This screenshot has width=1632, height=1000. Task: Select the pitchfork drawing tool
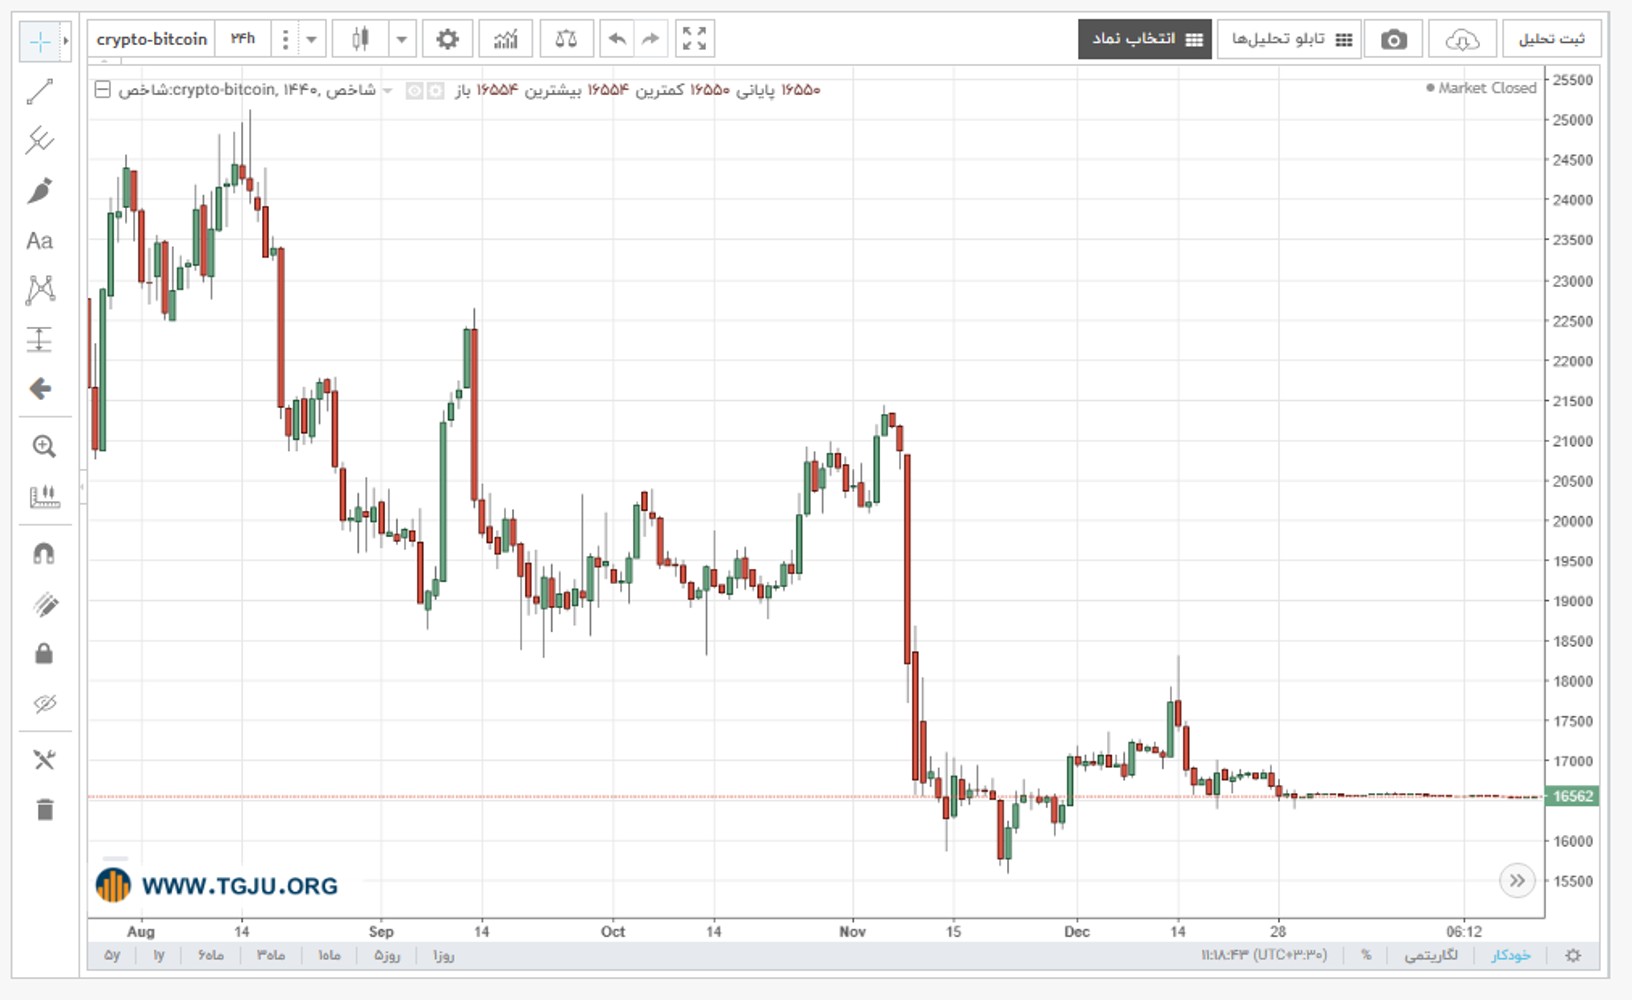(x=40, y=140)
